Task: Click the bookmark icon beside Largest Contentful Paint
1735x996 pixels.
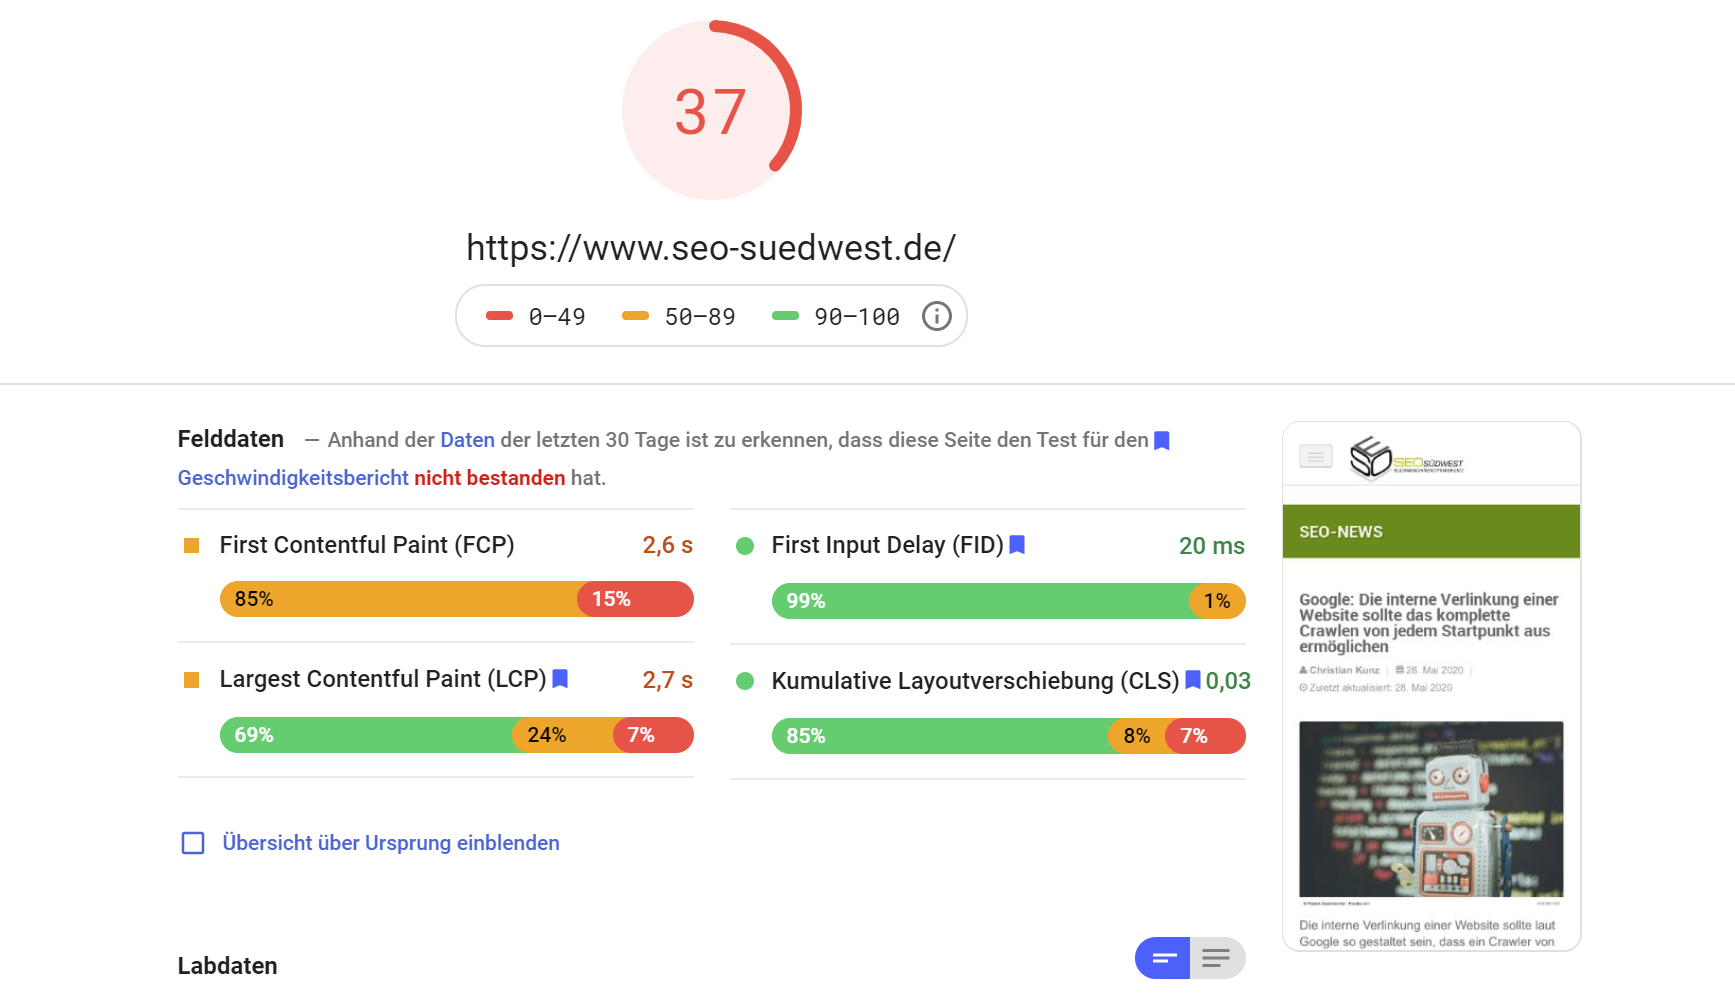Action: (x=560, y=679)
